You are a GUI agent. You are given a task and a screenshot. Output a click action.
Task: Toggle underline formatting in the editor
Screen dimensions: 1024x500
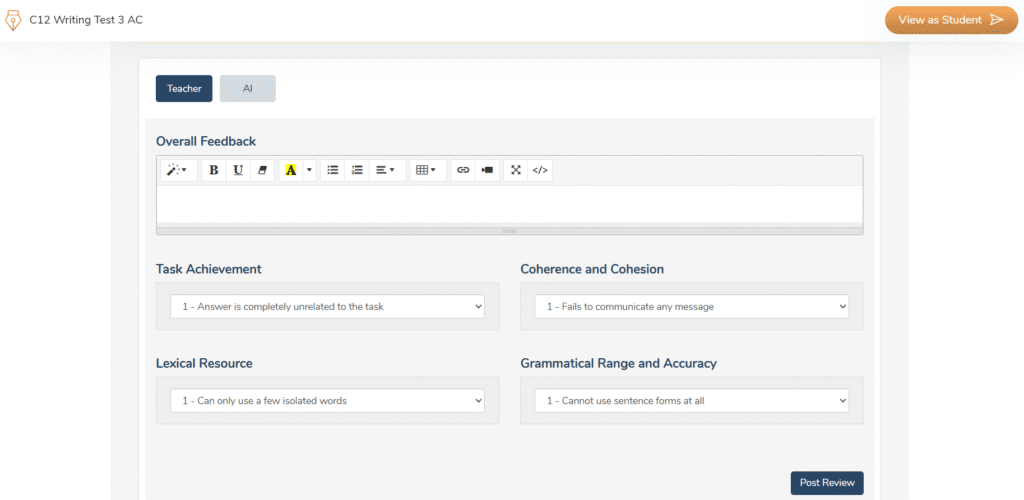(x=238, y=170)
